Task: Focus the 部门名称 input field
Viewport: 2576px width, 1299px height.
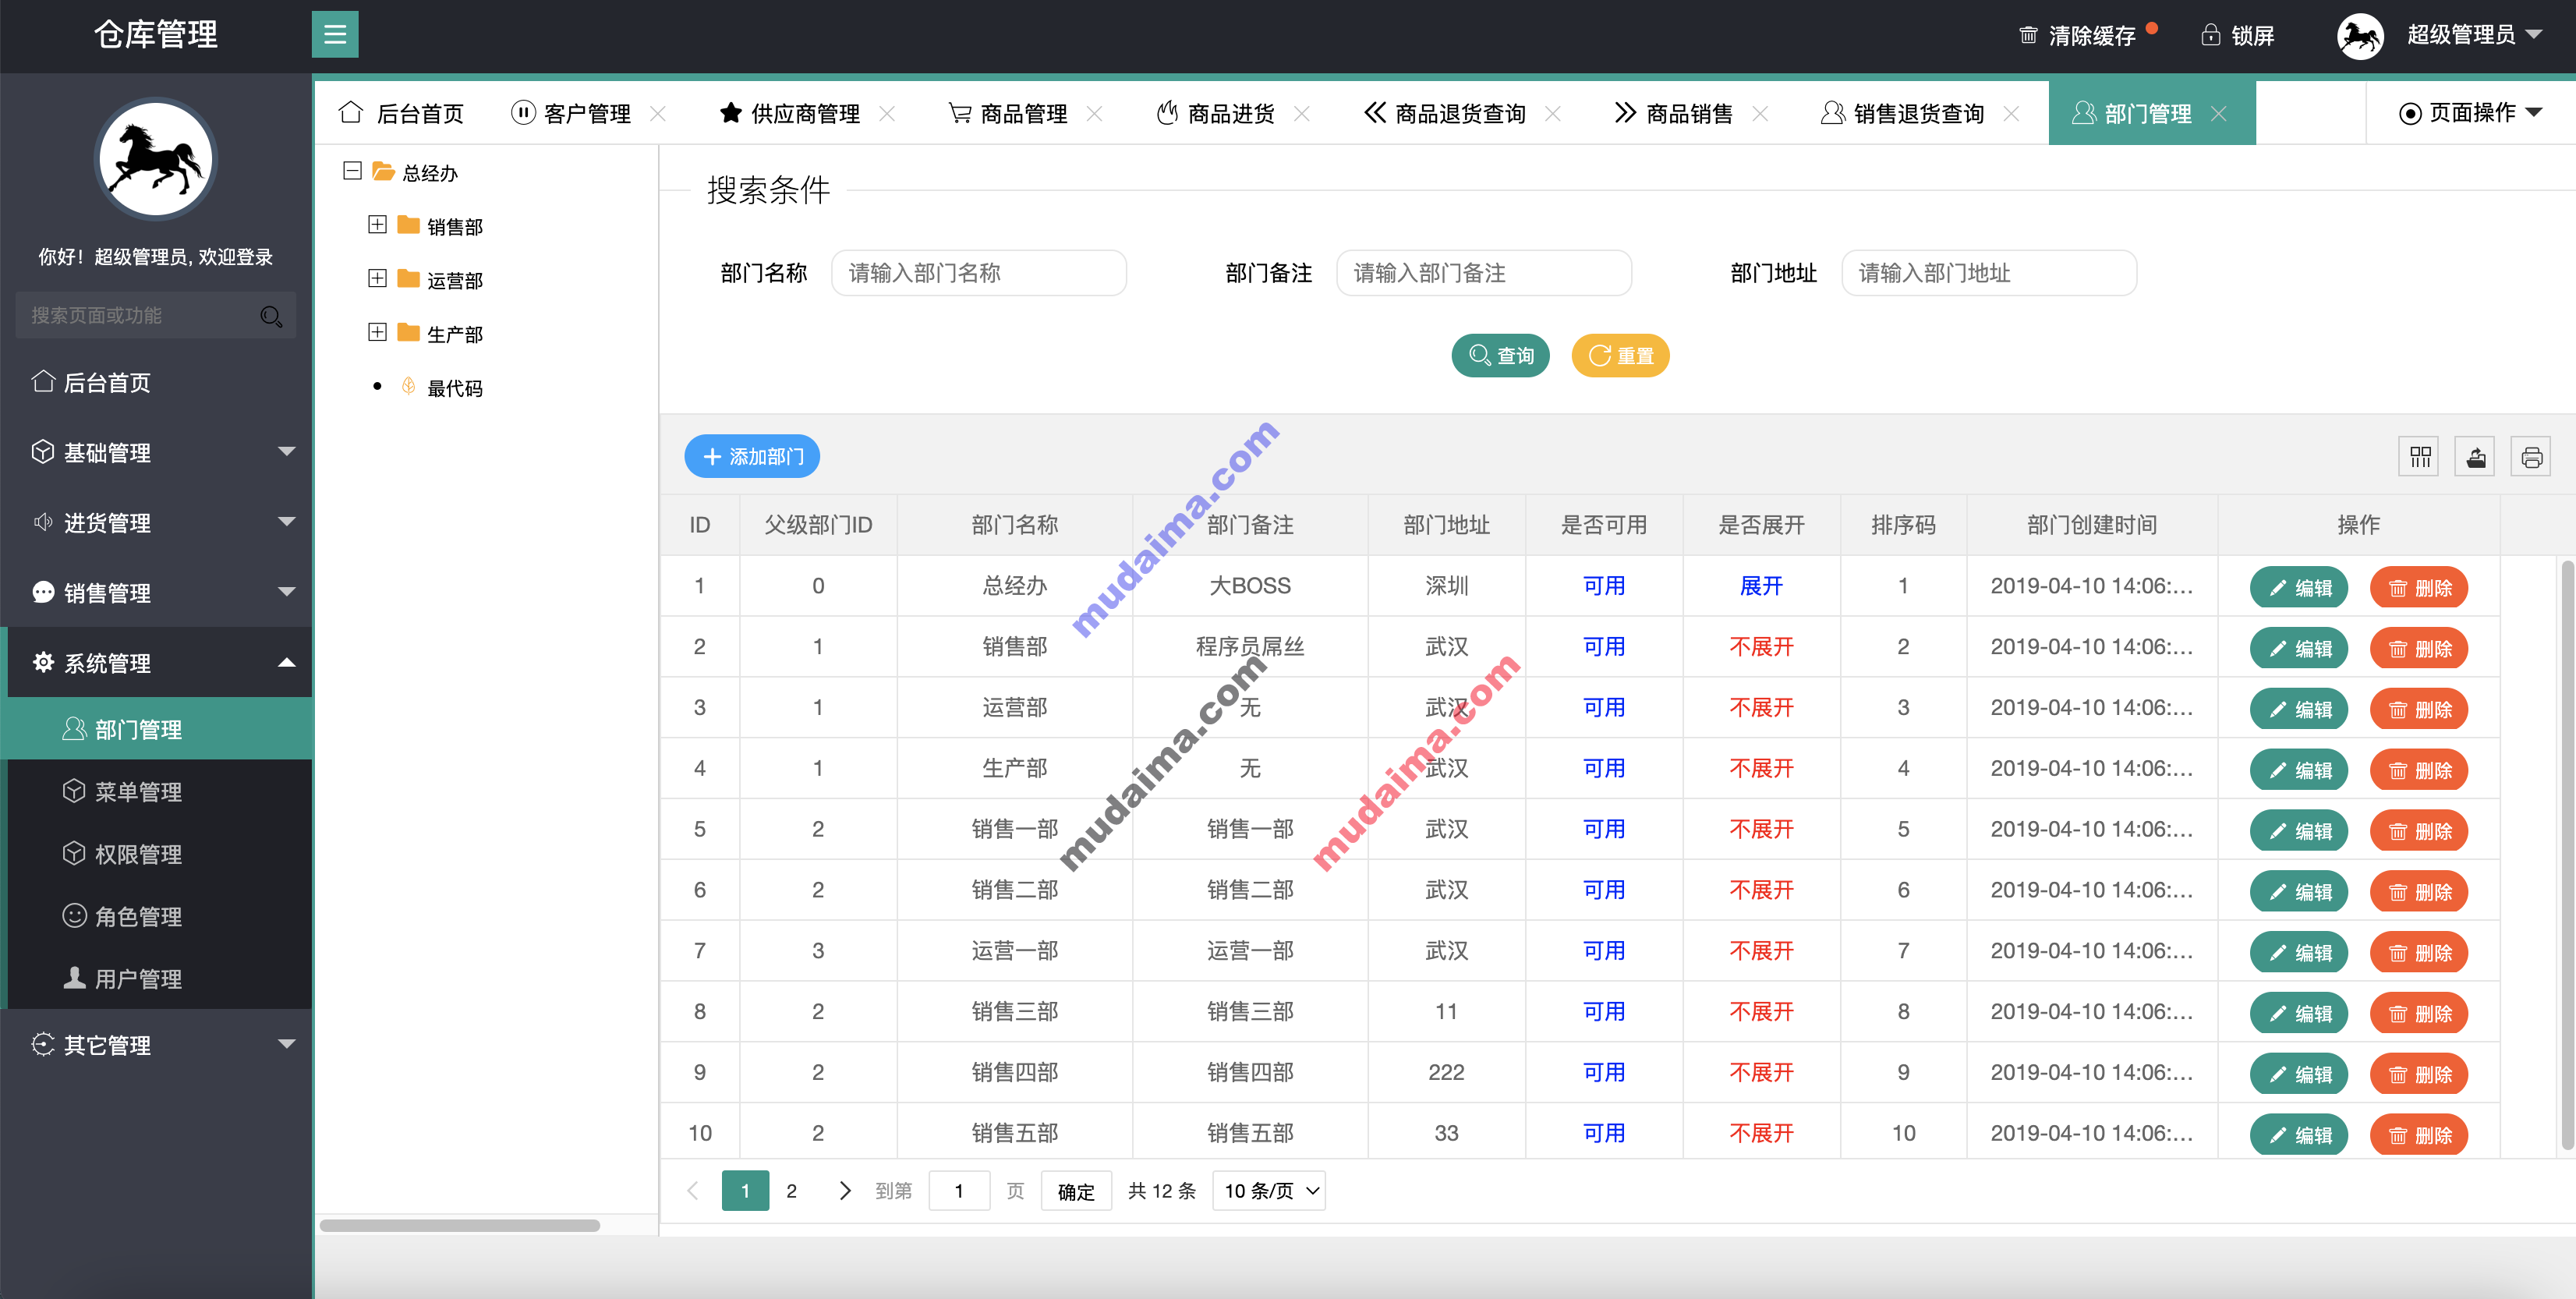Action: pyautogui.click(x=979, y=273)
